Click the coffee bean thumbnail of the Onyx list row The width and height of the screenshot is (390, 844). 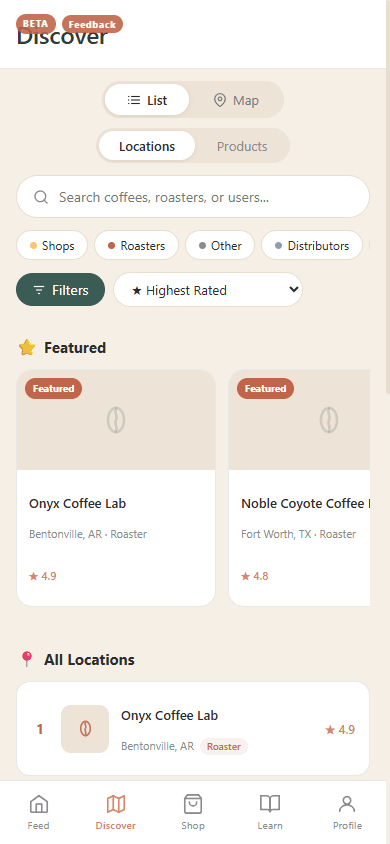click(x=85, y=729)
